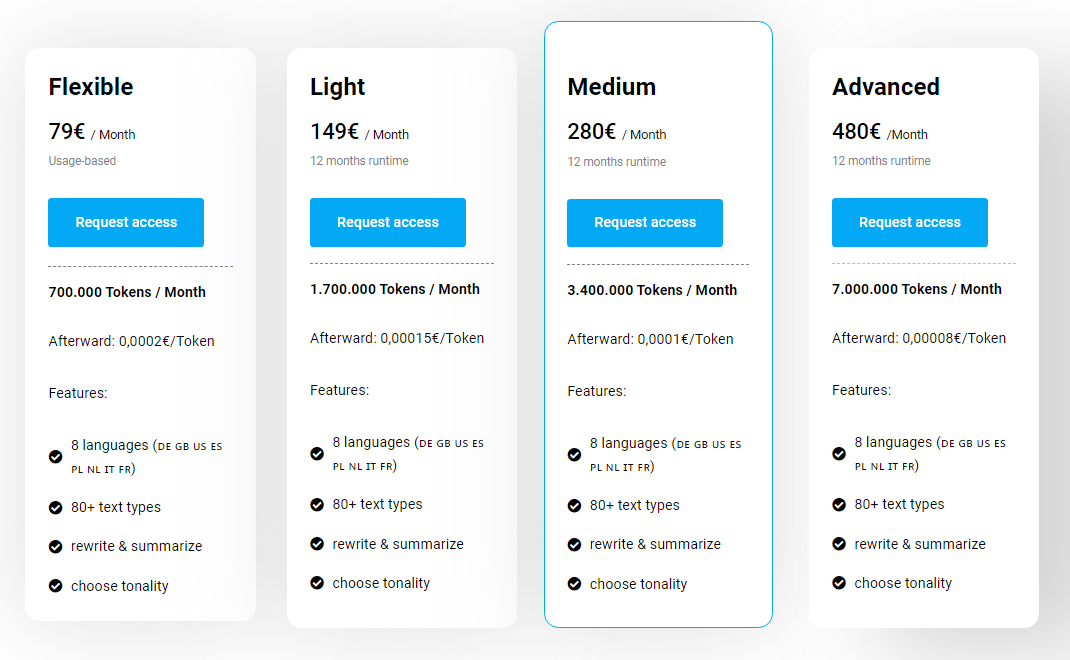Click the Advanced plan heading

click(886, 87)
